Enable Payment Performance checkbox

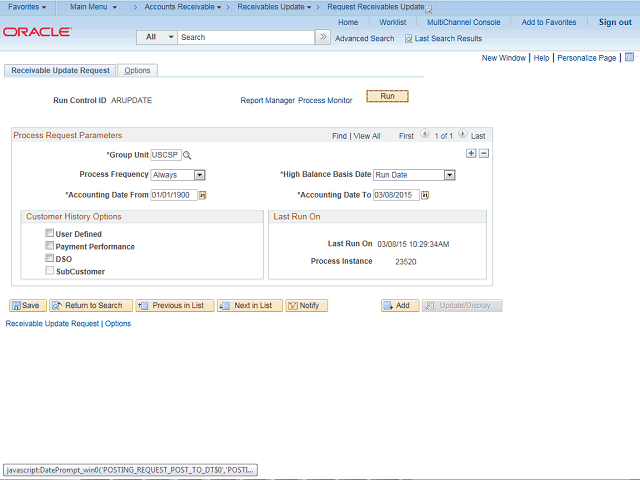[49, 246]
